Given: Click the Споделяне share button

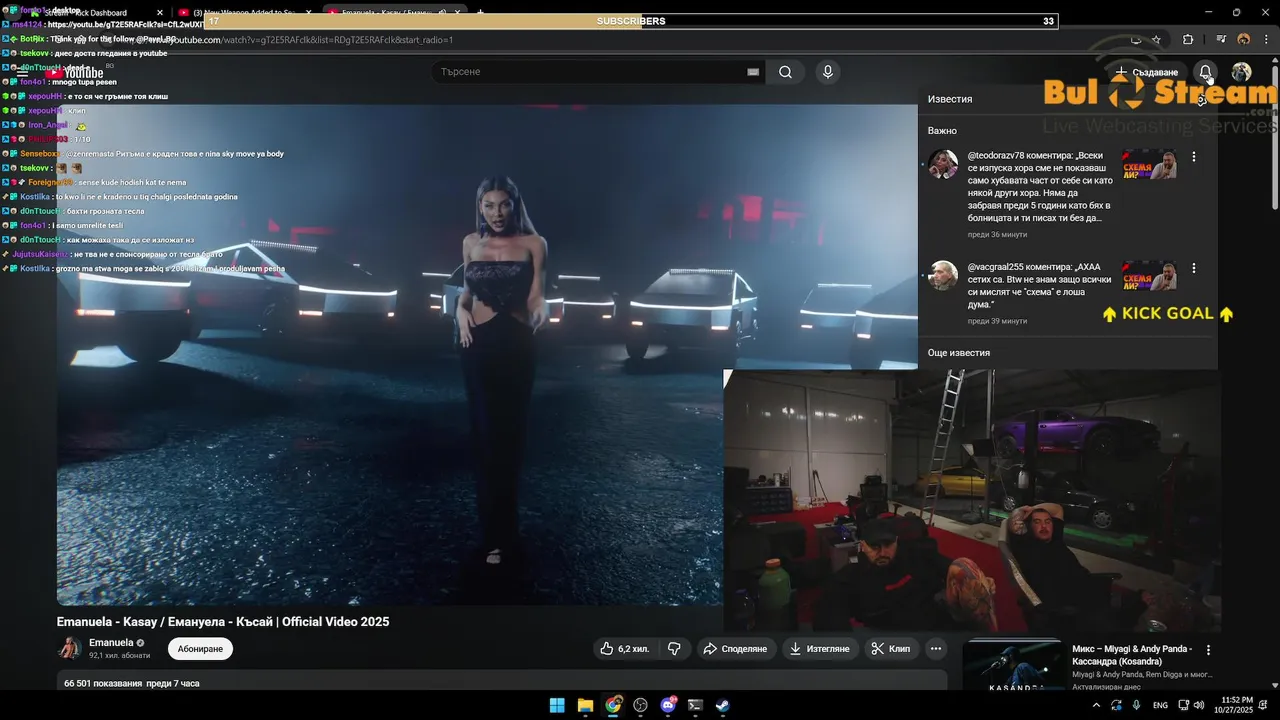Looking at the screenshot, I should pyautogui.click(x=735, y=649).
